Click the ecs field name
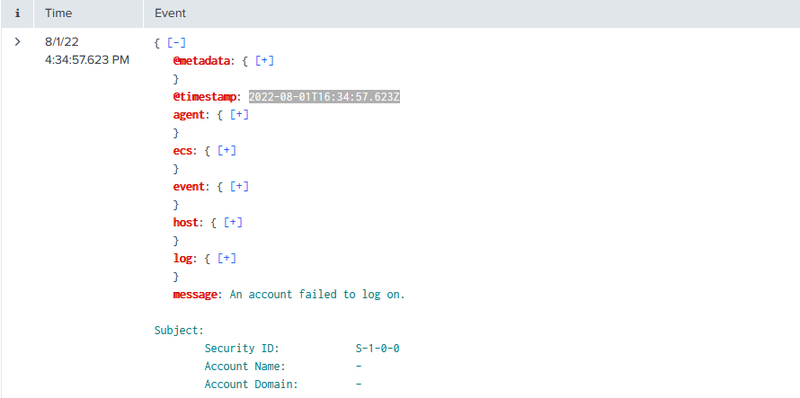Image resolution: width=800 pixels, height=398 pixels. [182, 151]
